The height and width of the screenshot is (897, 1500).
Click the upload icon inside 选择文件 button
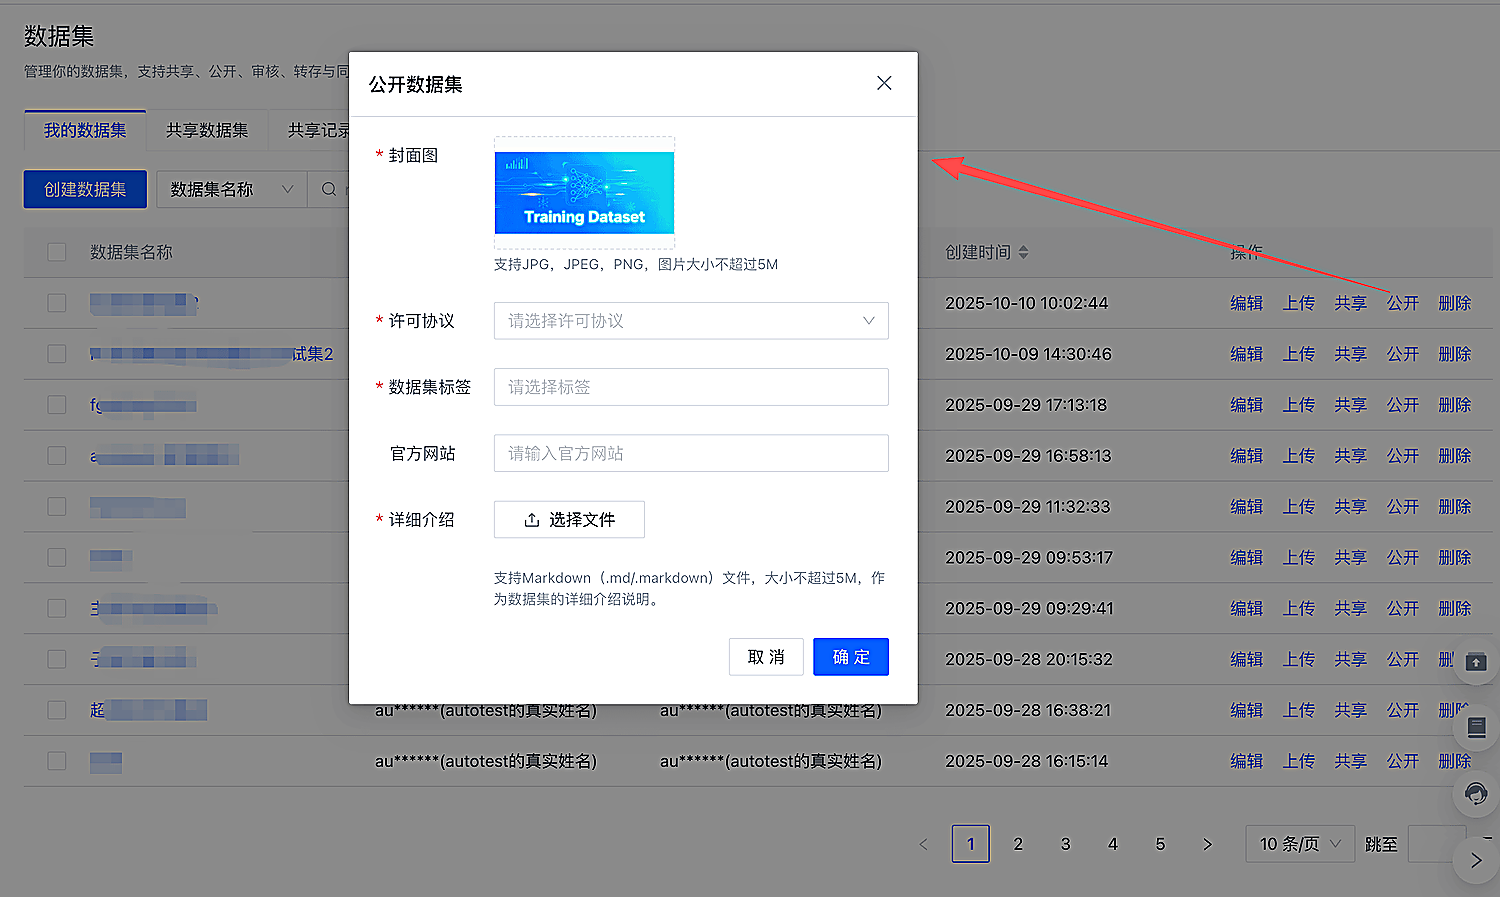pyautogui.click(x=532, y=520)
